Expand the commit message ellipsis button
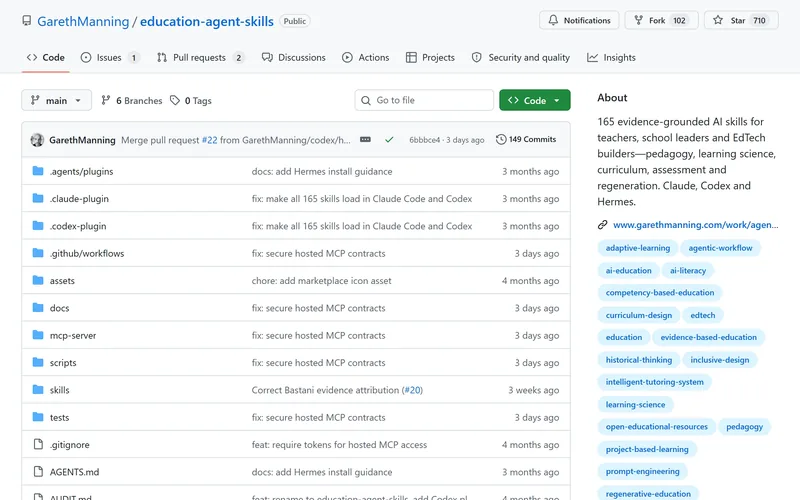Image resolution: width=800 pixels, height=500 pixels. (365, 140)
